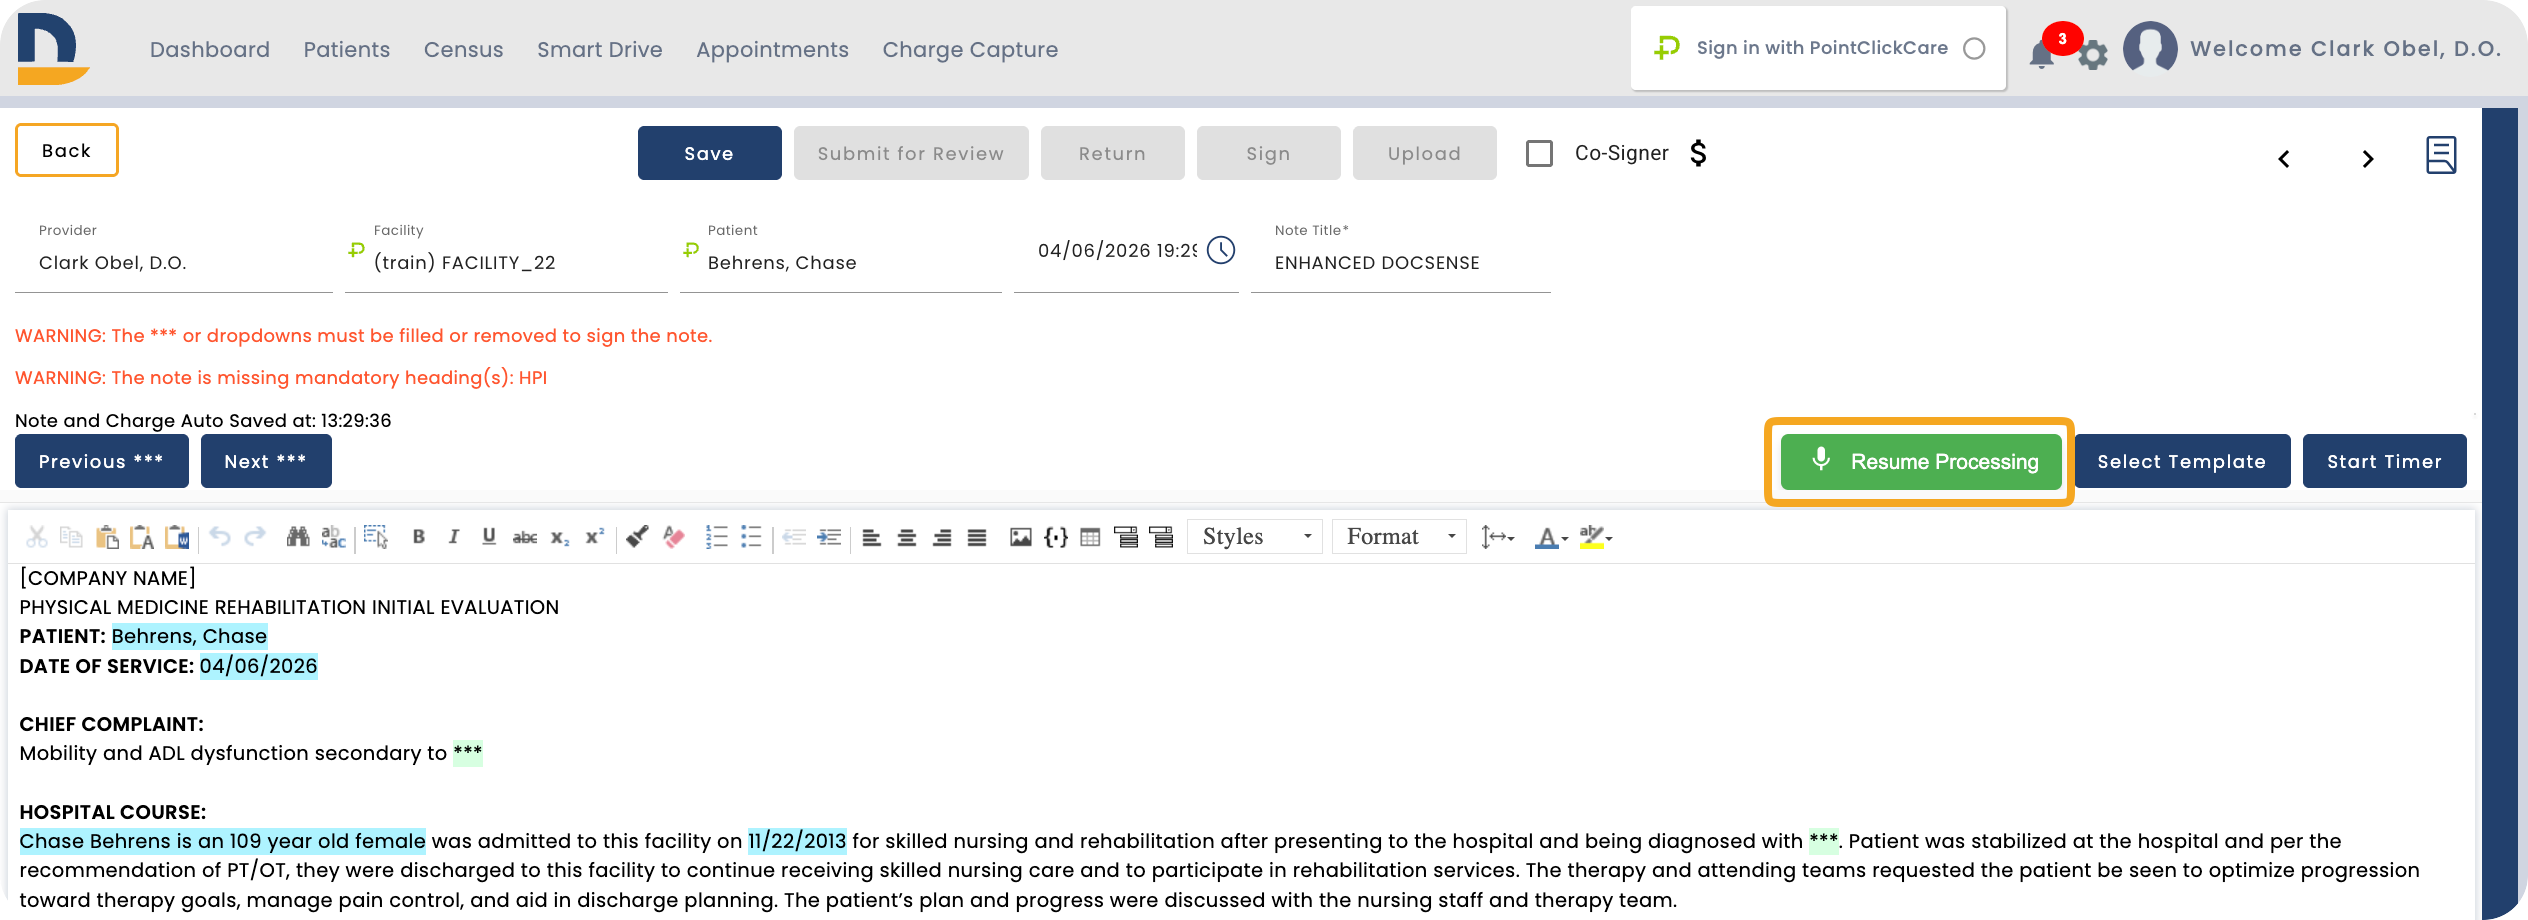This screenshot has width=2528, height=920.
Task: Open the Census menu
Action: 463,49
